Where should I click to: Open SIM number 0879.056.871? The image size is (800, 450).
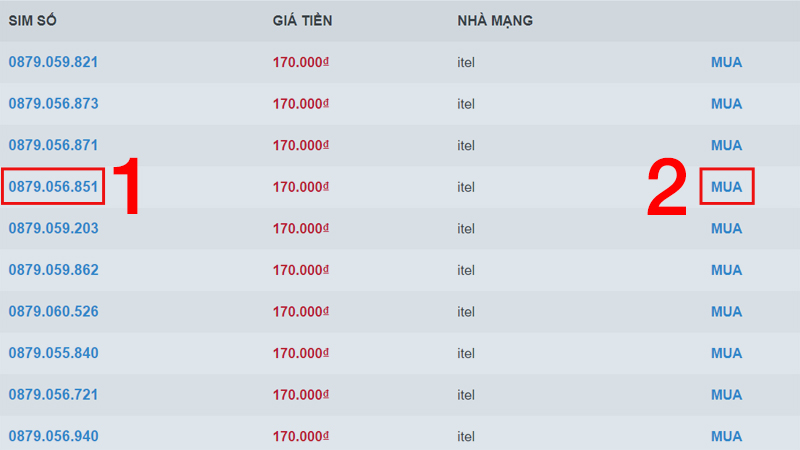pos(53,145)
